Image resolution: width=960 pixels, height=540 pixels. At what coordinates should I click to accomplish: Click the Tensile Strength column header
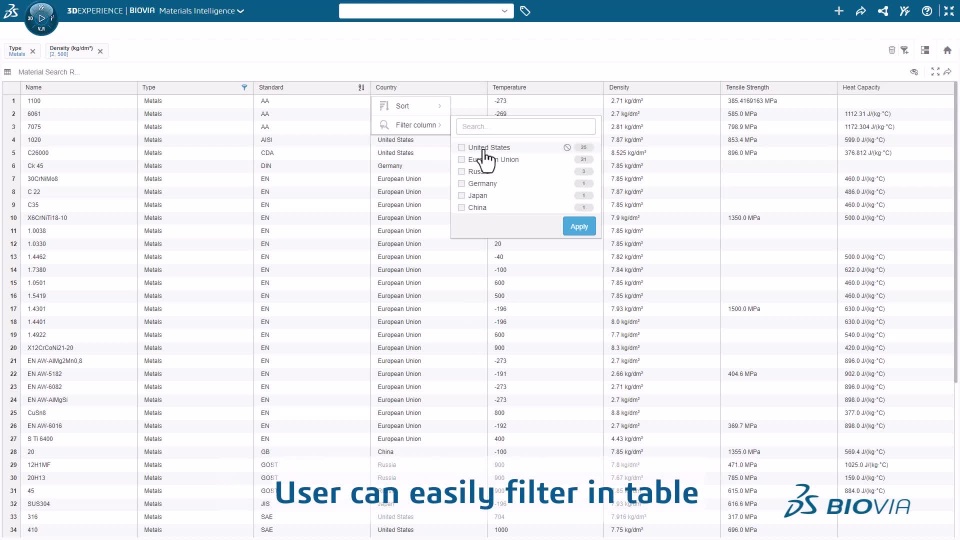(779, 88)
